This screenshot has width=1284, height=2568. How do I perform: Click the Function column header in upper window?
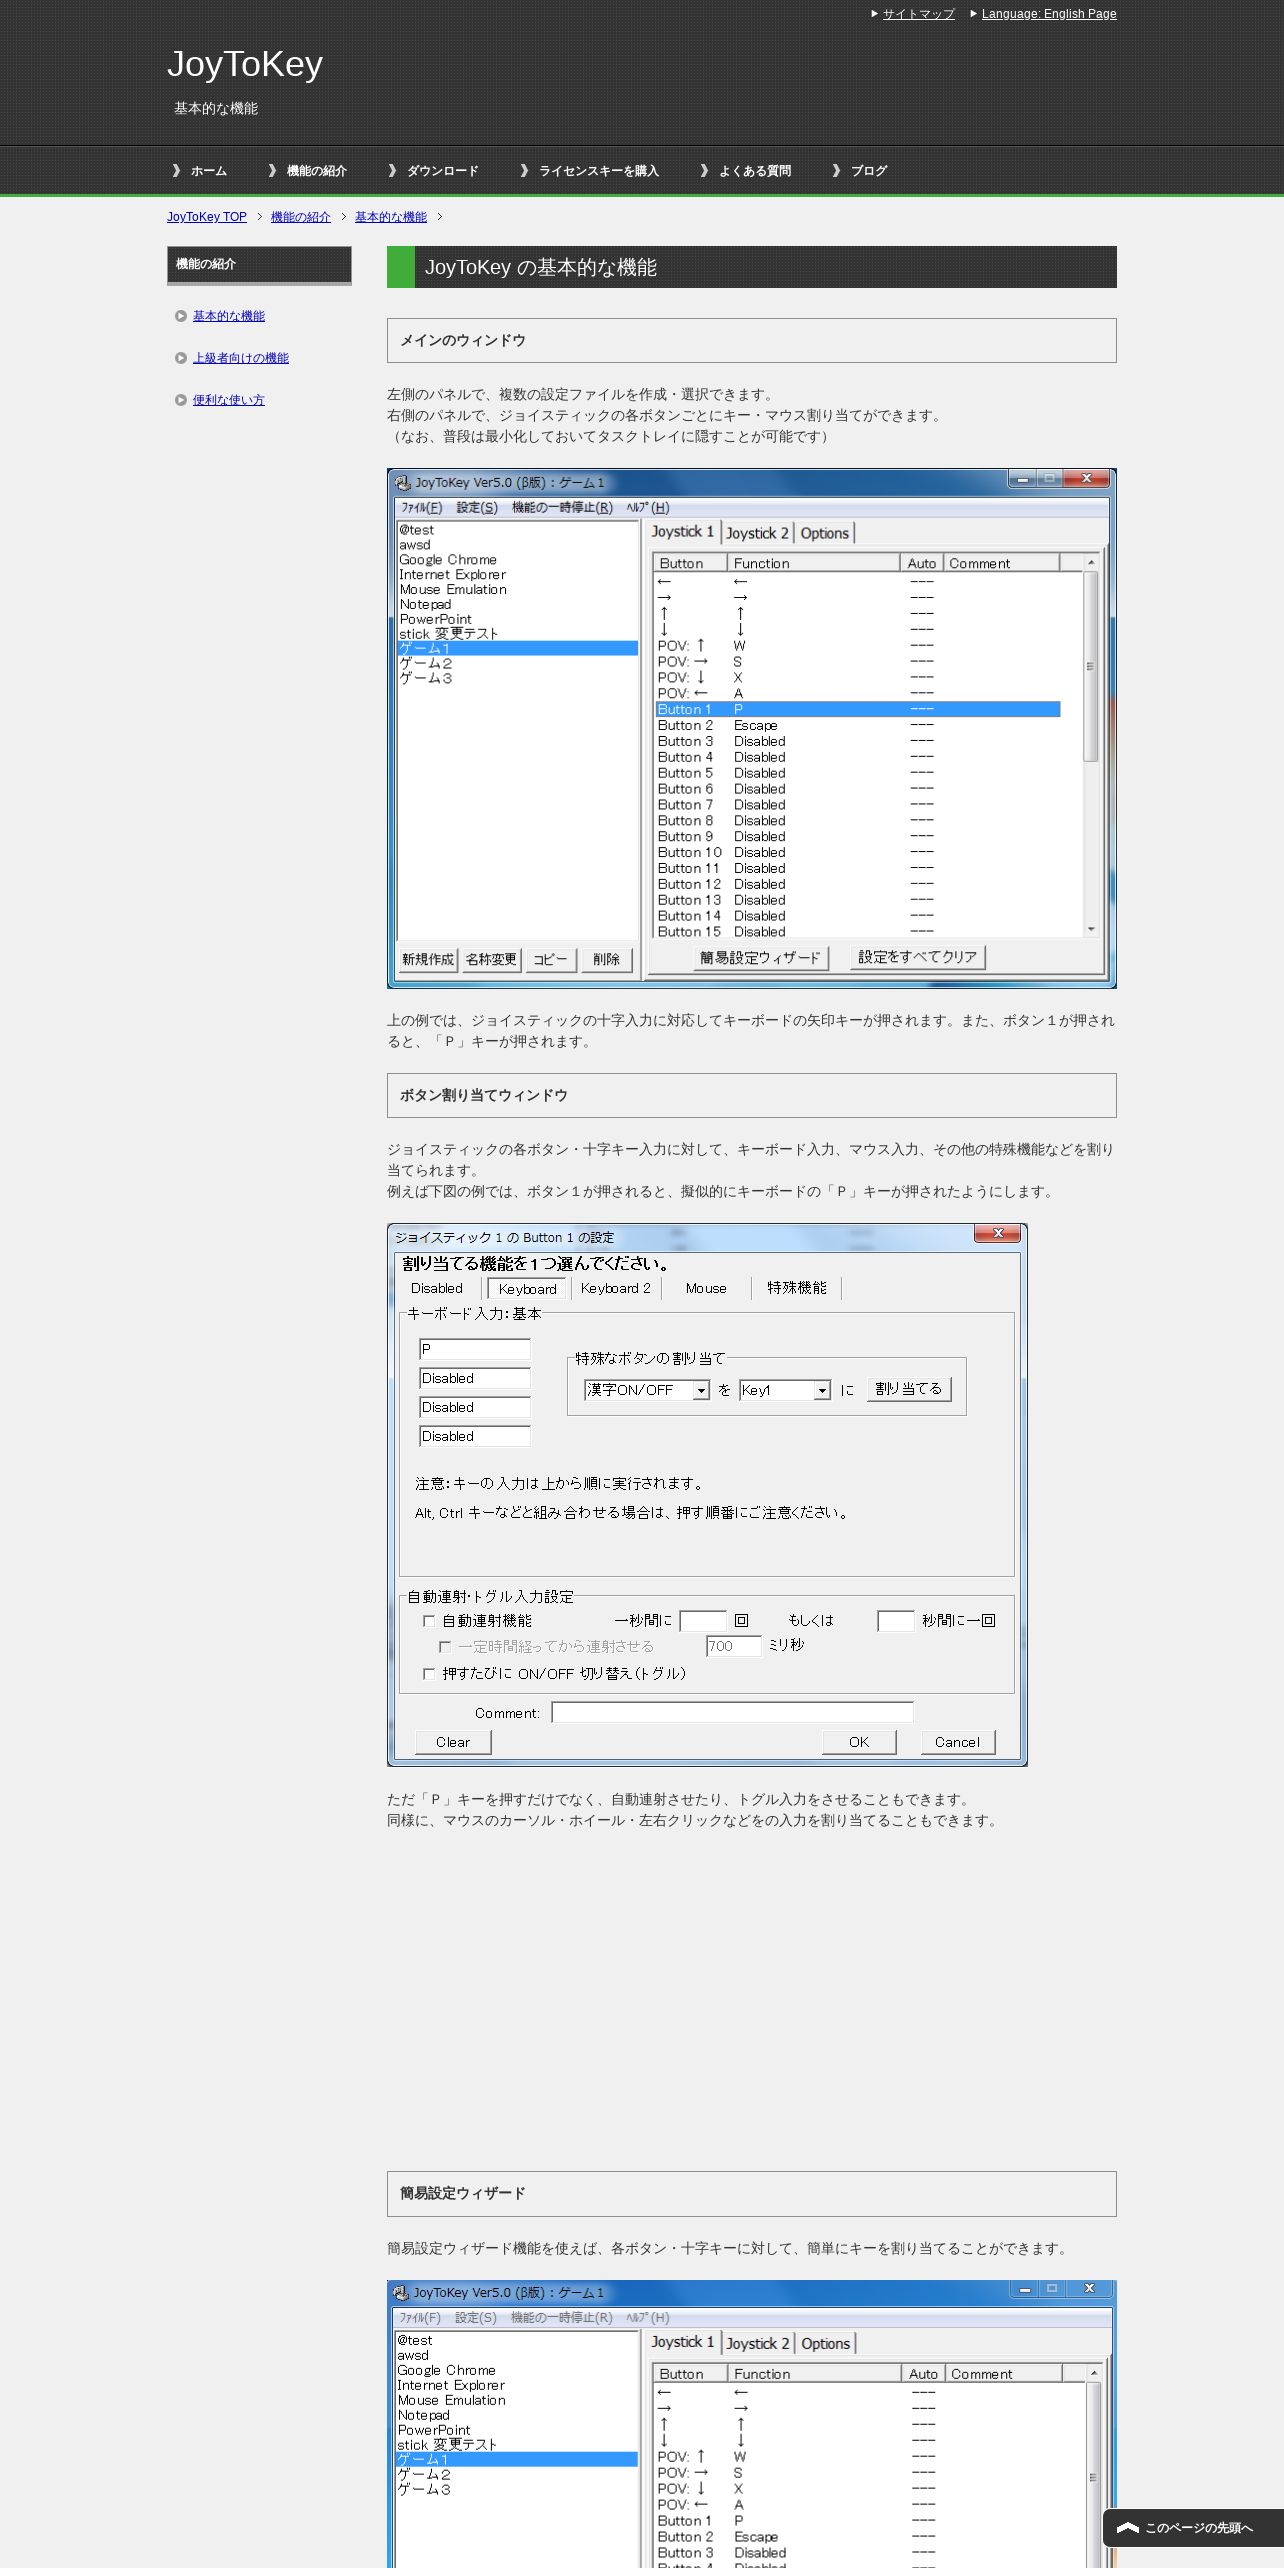click(x=813, y=564)
